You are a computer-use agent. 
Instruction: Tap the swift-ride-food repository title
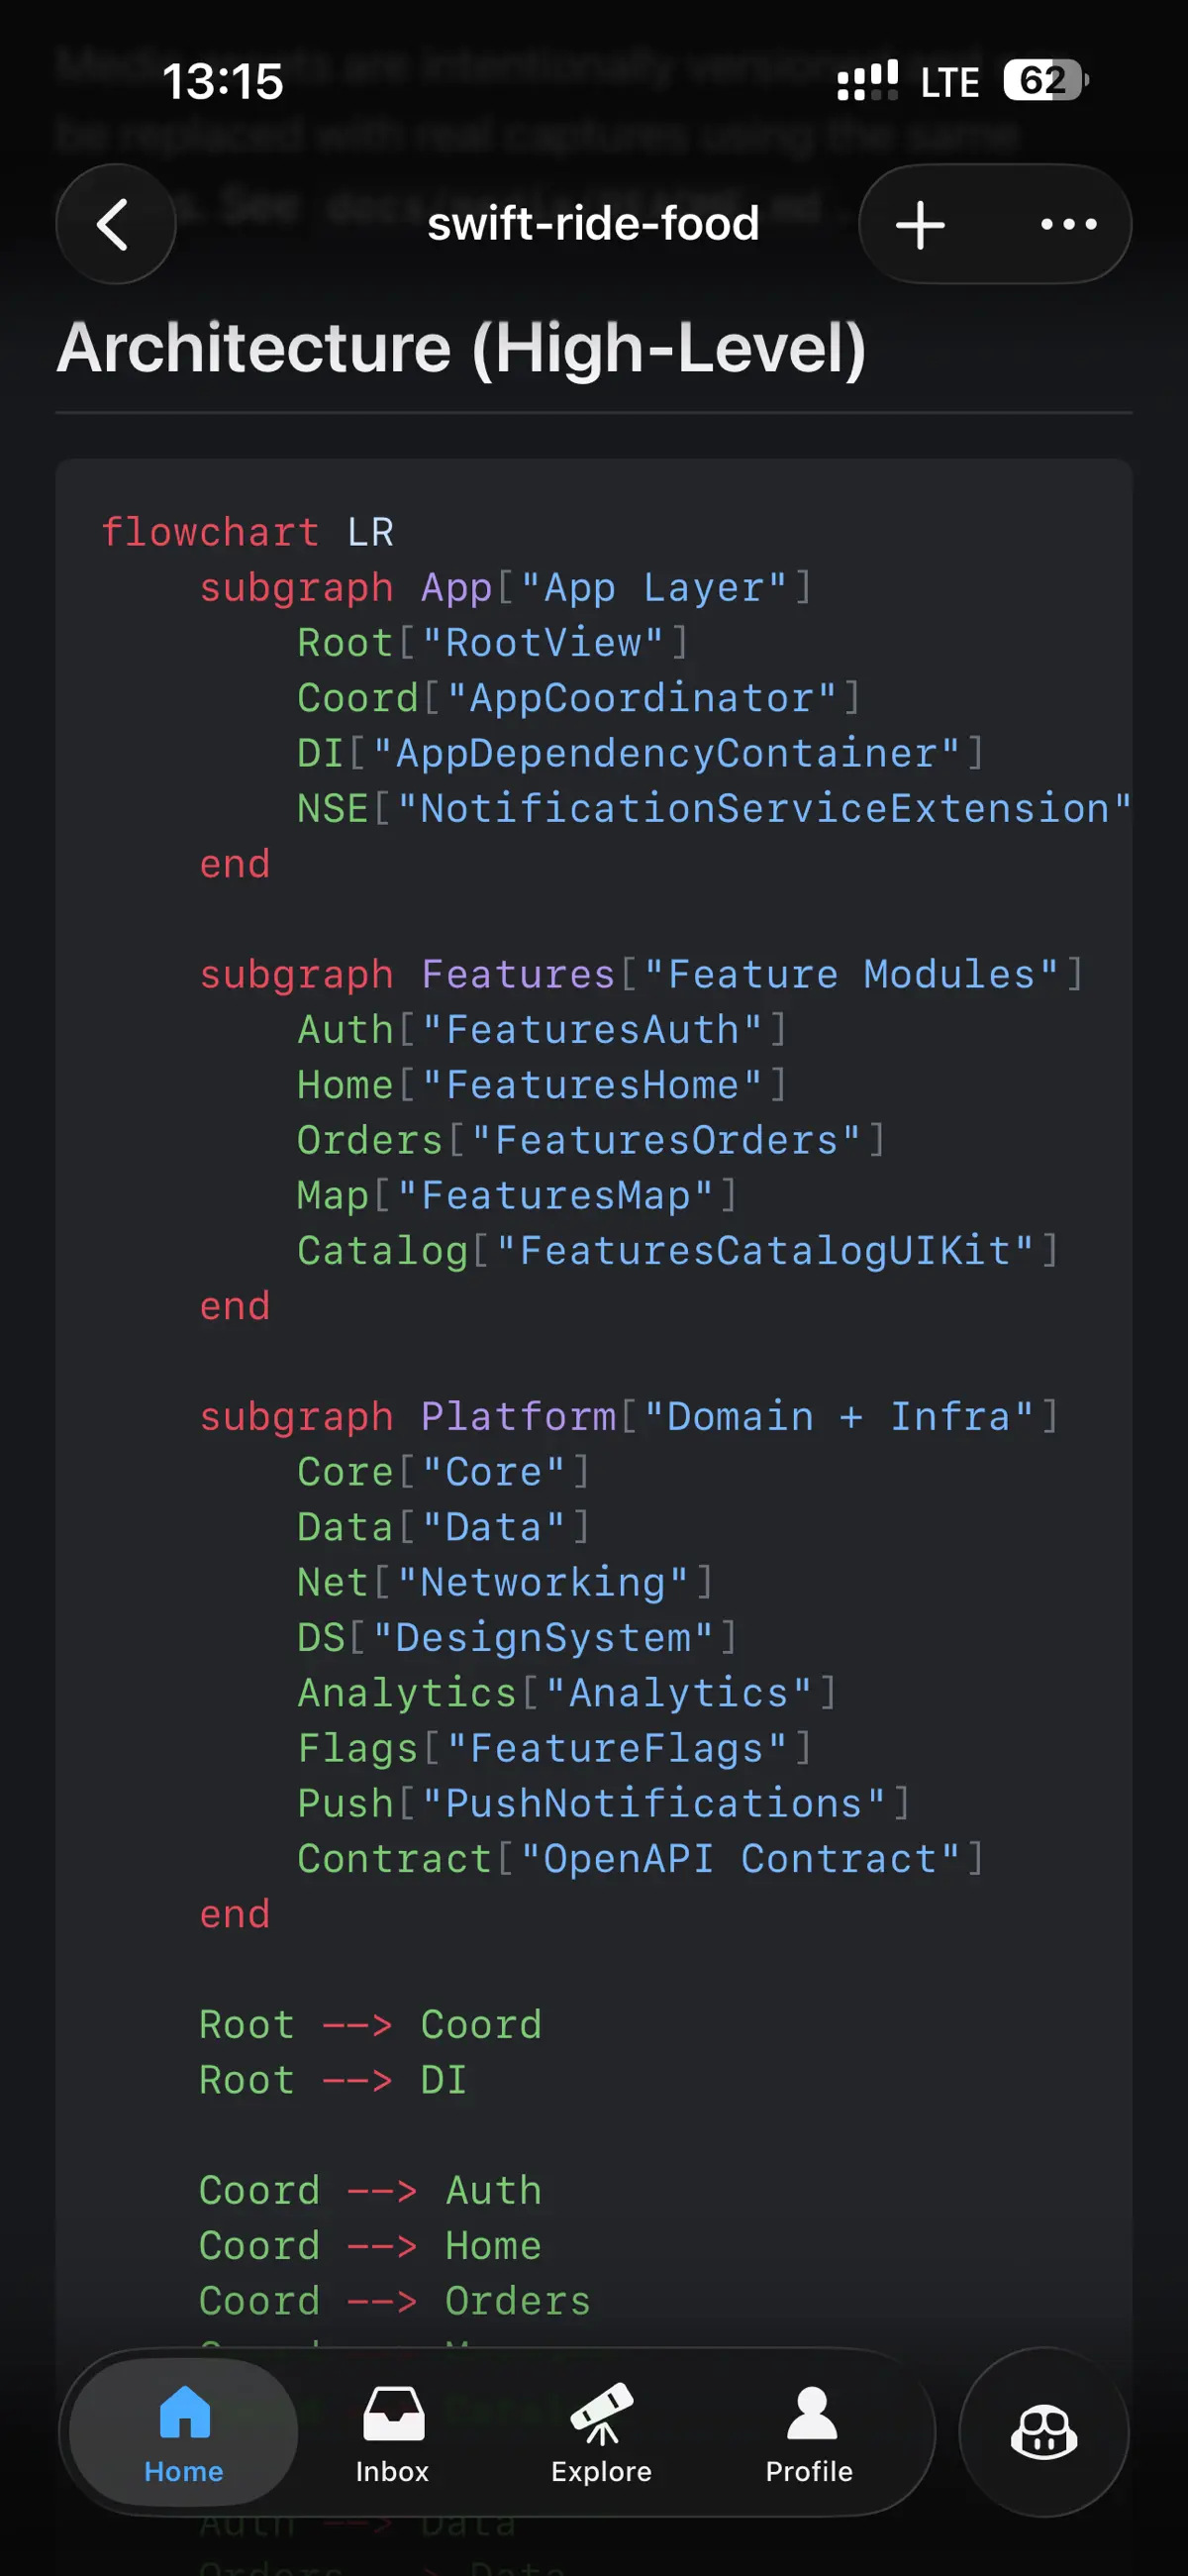coord(593,223)
